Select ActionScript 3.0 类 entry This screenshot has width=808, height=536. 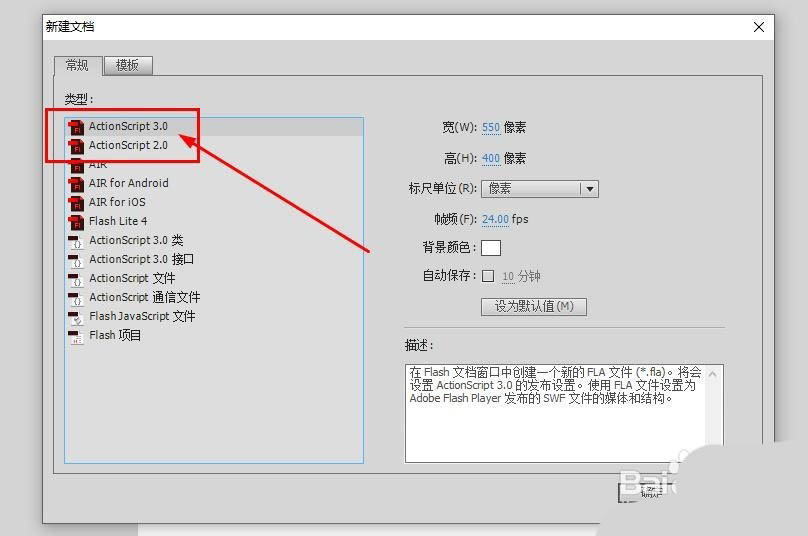click(214, 241)
